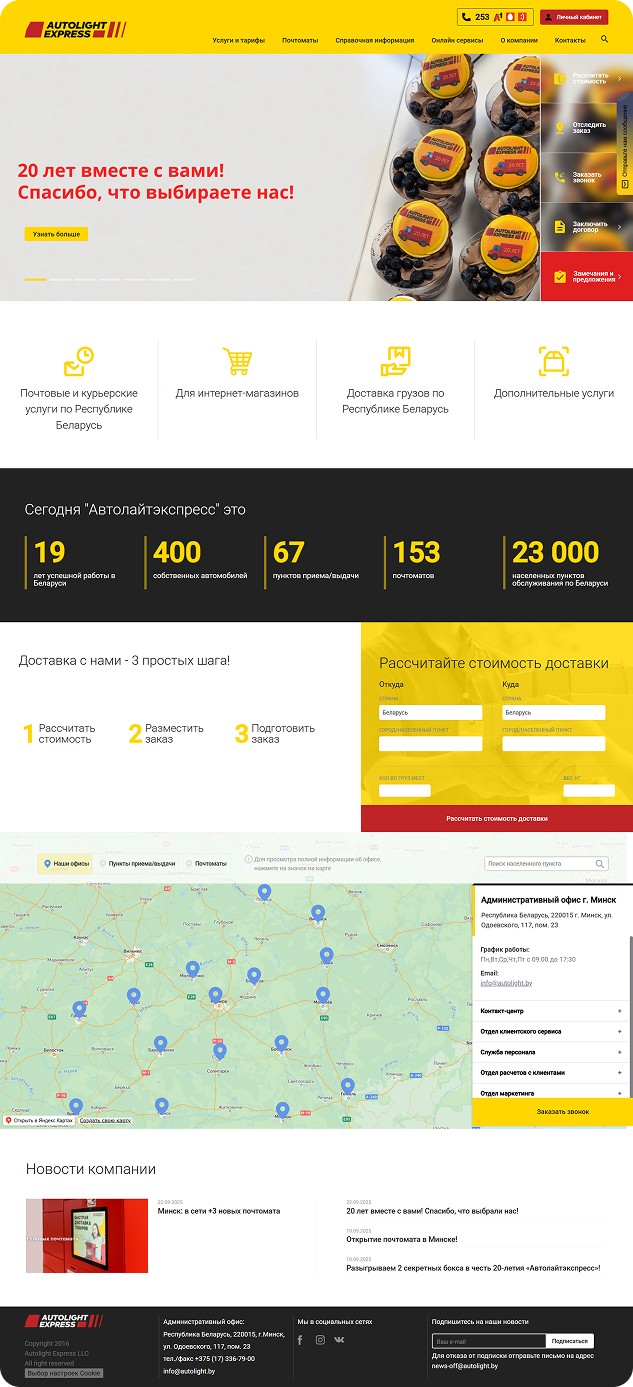Open Заключить договор side panel item
Image resolution: width=633 pixels, height=1387 pixels.
587,227
